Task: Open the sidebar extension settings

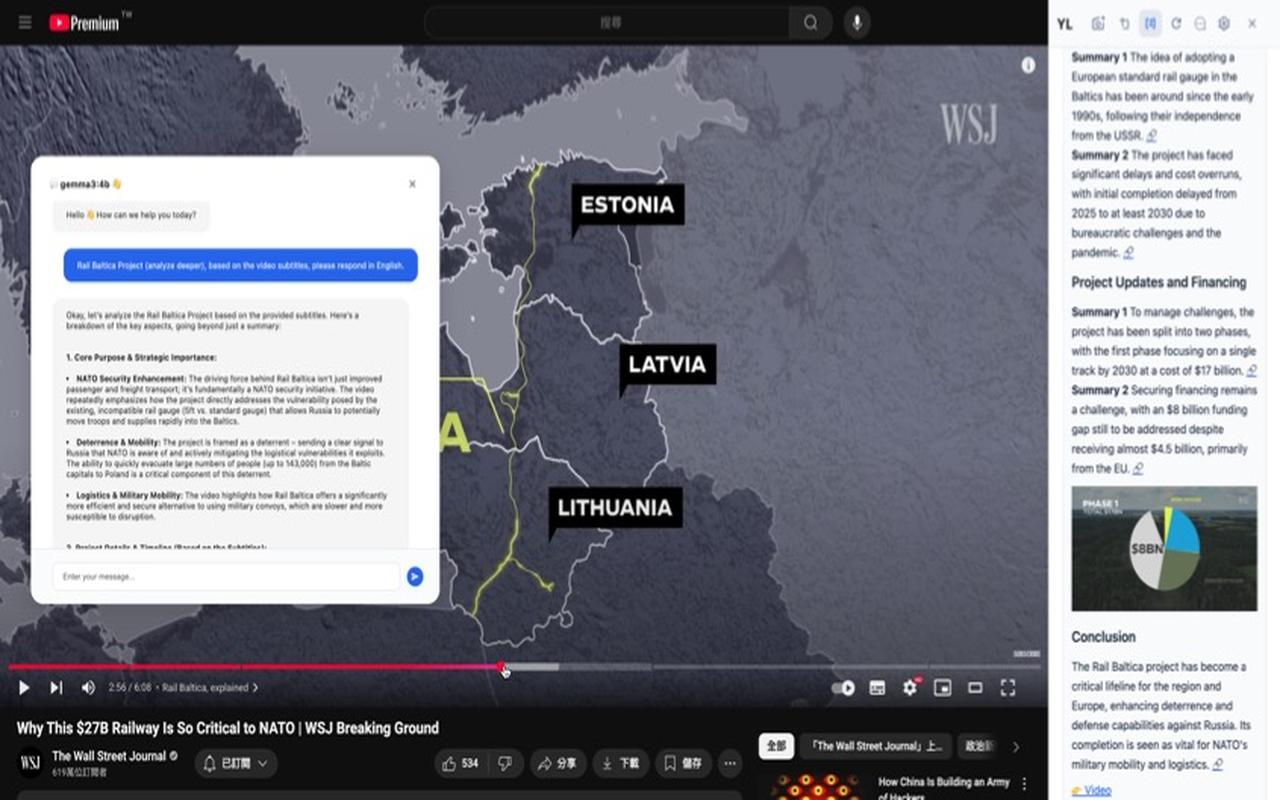Action: click(1224, 24)
